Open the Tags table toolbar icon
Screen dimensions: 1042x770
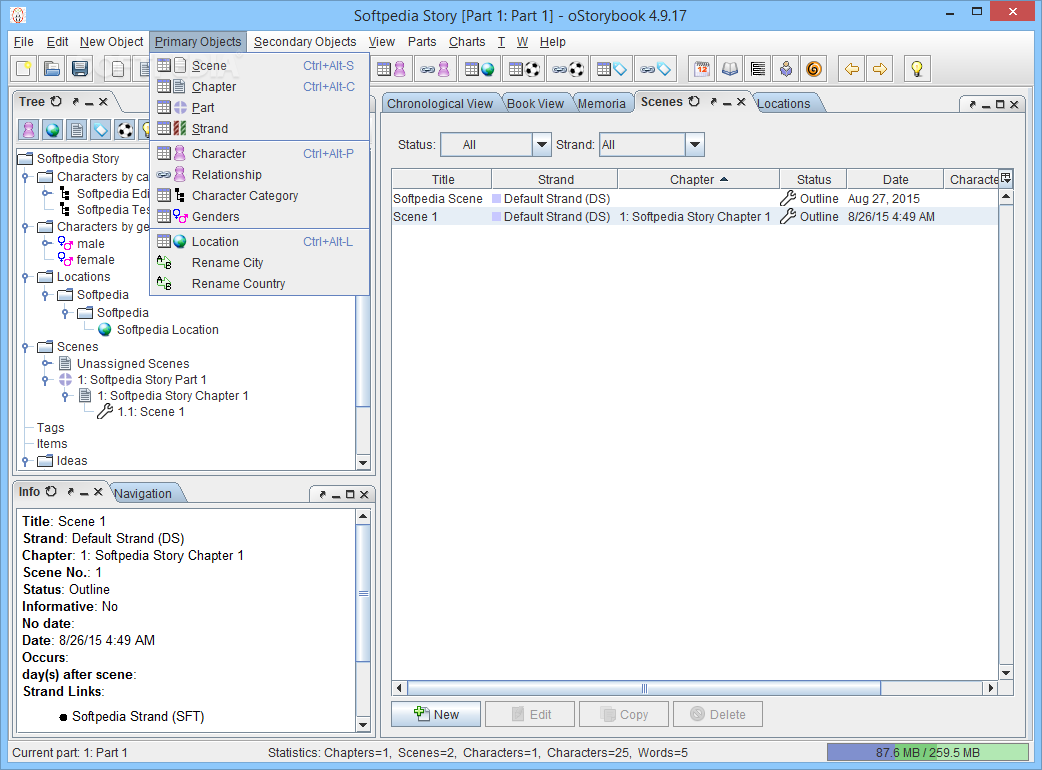coord(611,68)
